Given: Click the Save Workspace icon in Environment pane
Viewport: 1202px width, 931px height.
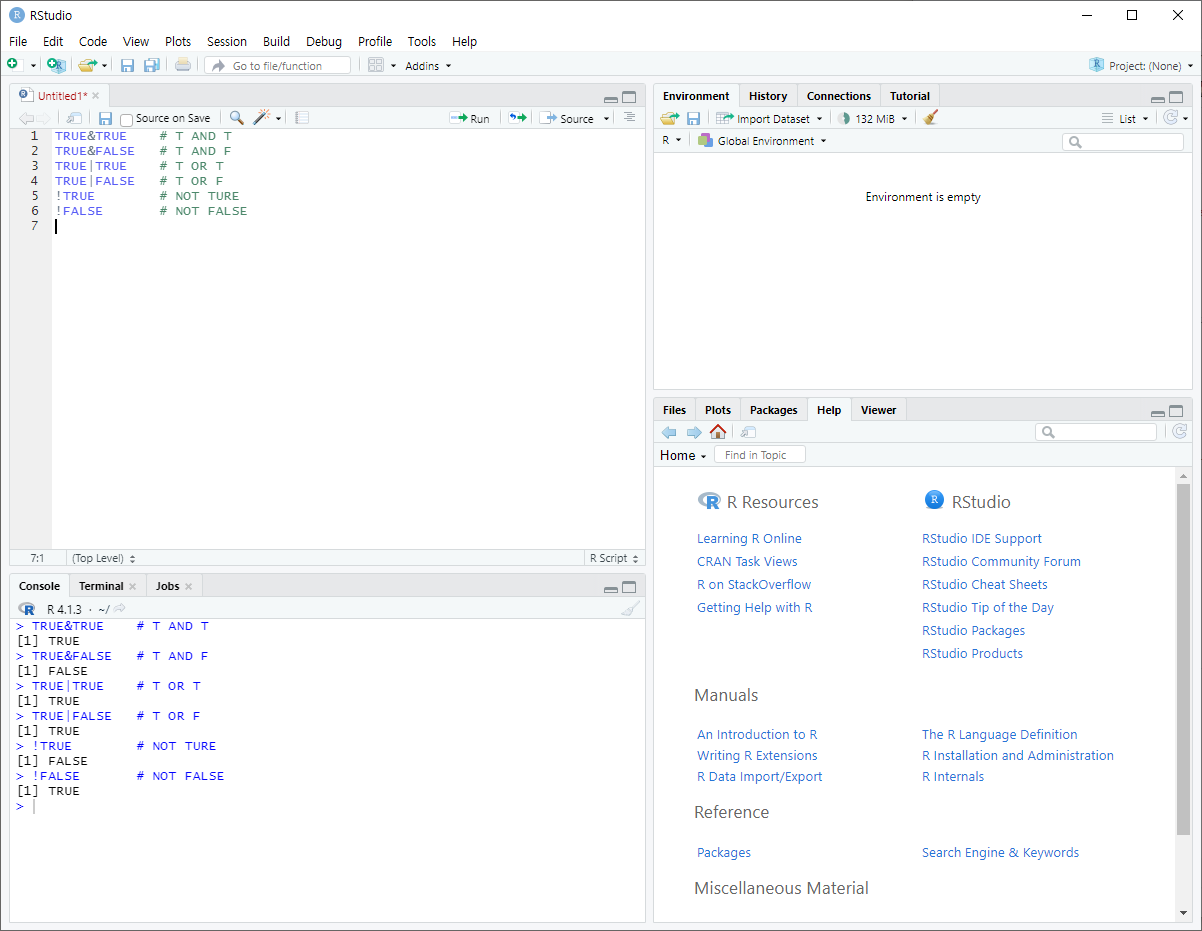Looking at the screenshot, I should point(693,118).
